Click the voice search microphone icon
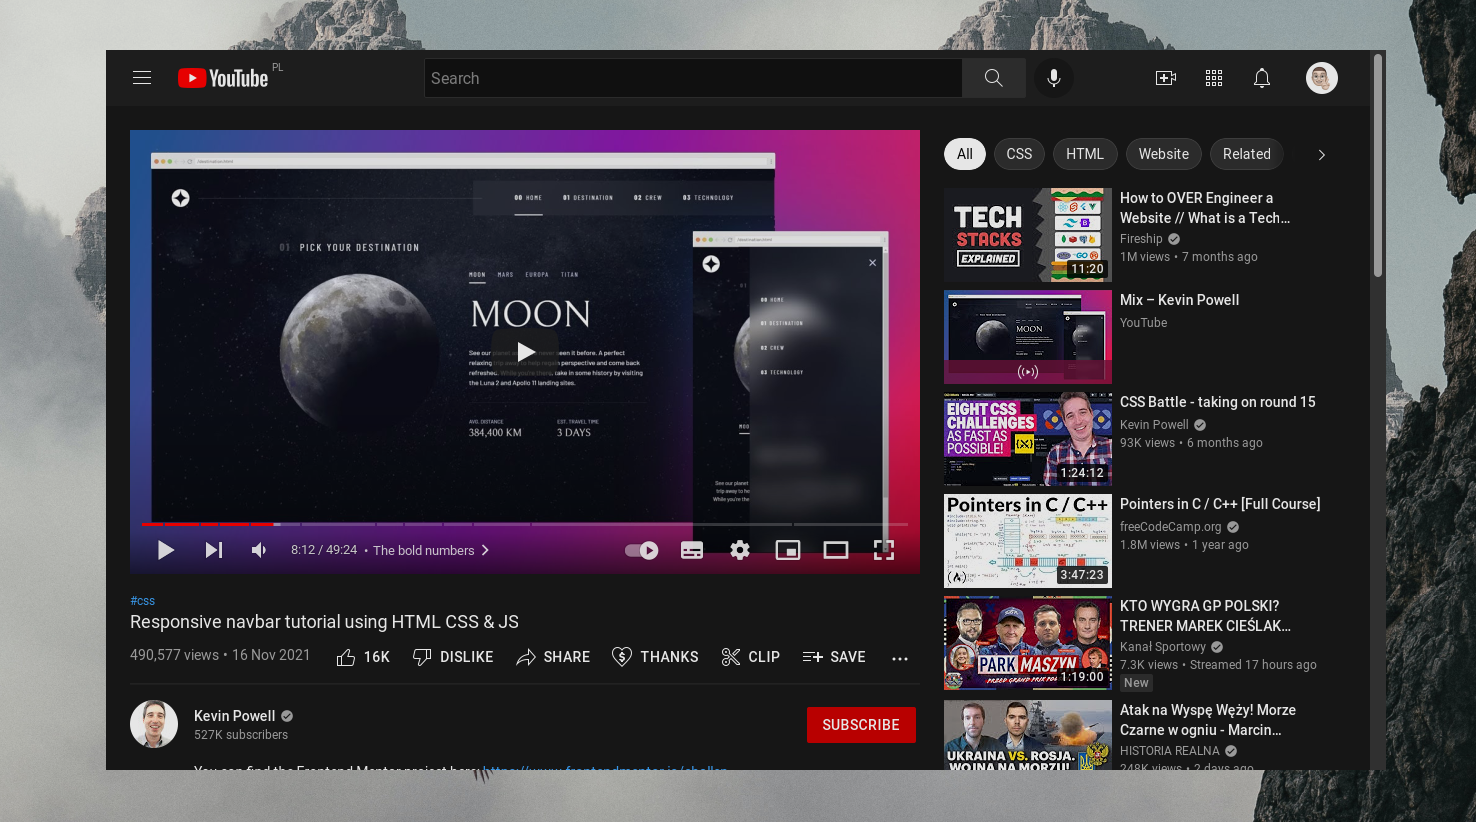 point(1054,78)
